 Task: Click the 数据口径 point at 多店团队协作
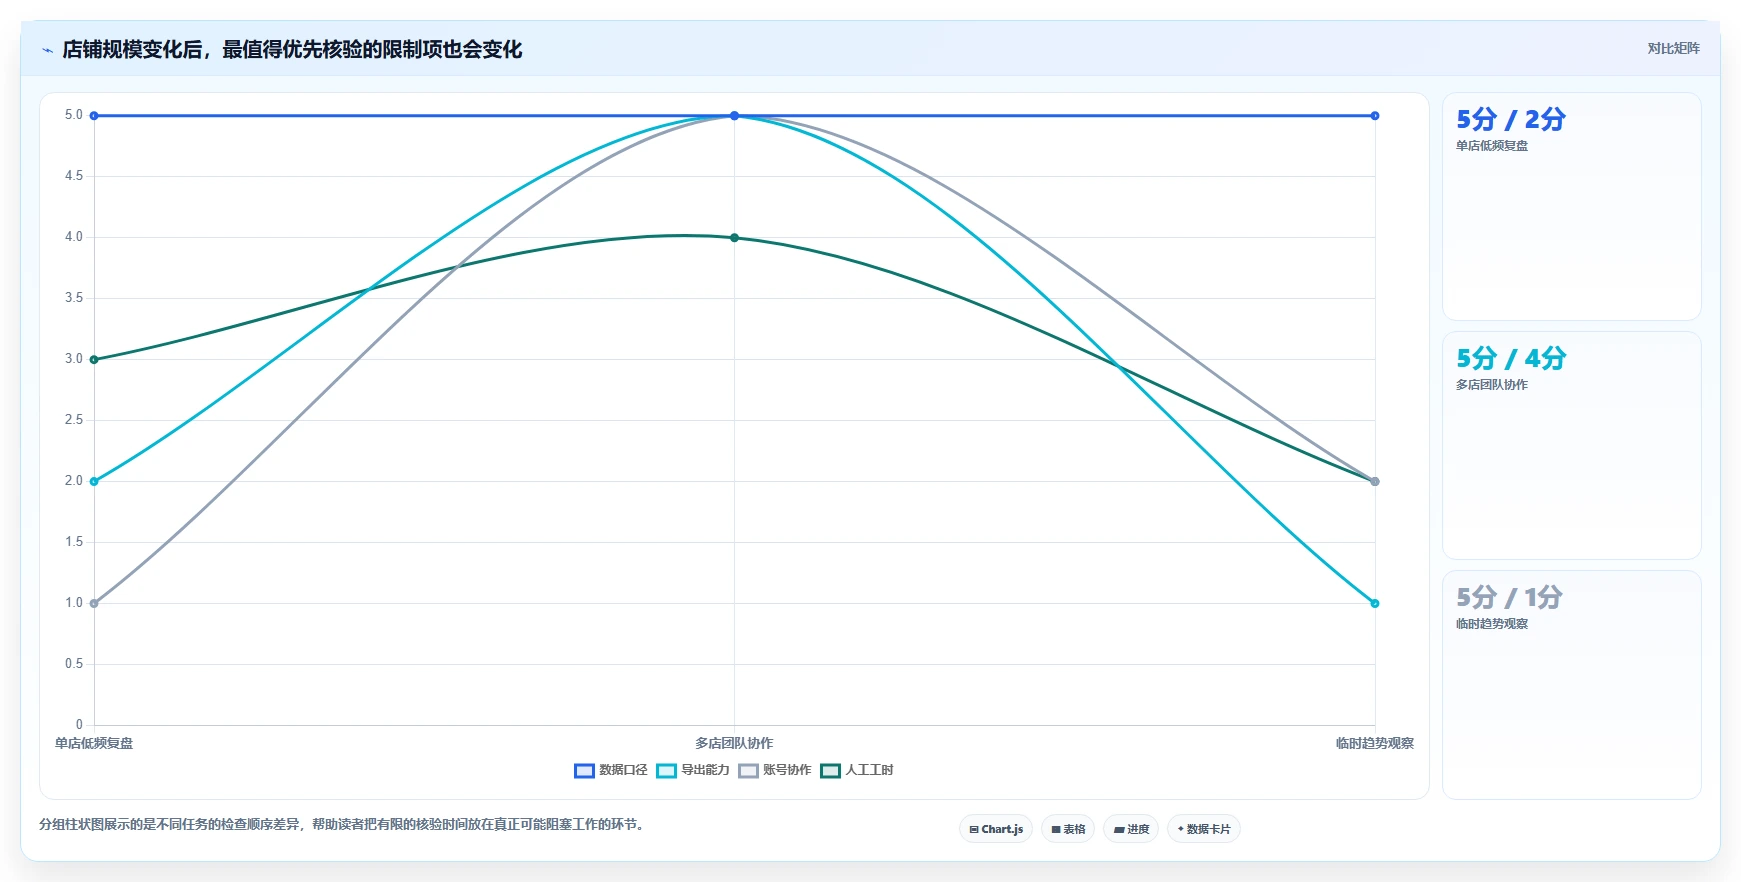pyautogui.click(x=734, y=116)
